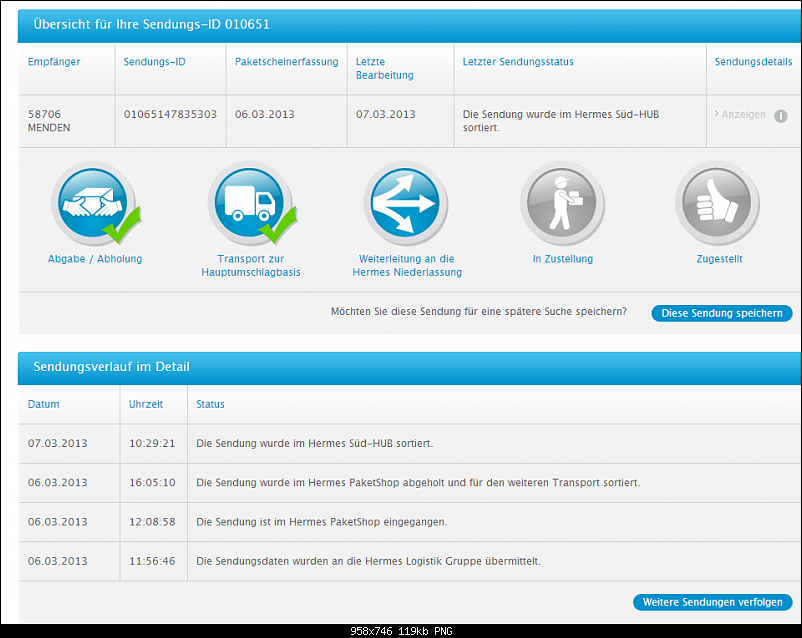Click status 'im Hermes PaketShop abgeholt' row
802x638 pixels.
tap(418, 482)
